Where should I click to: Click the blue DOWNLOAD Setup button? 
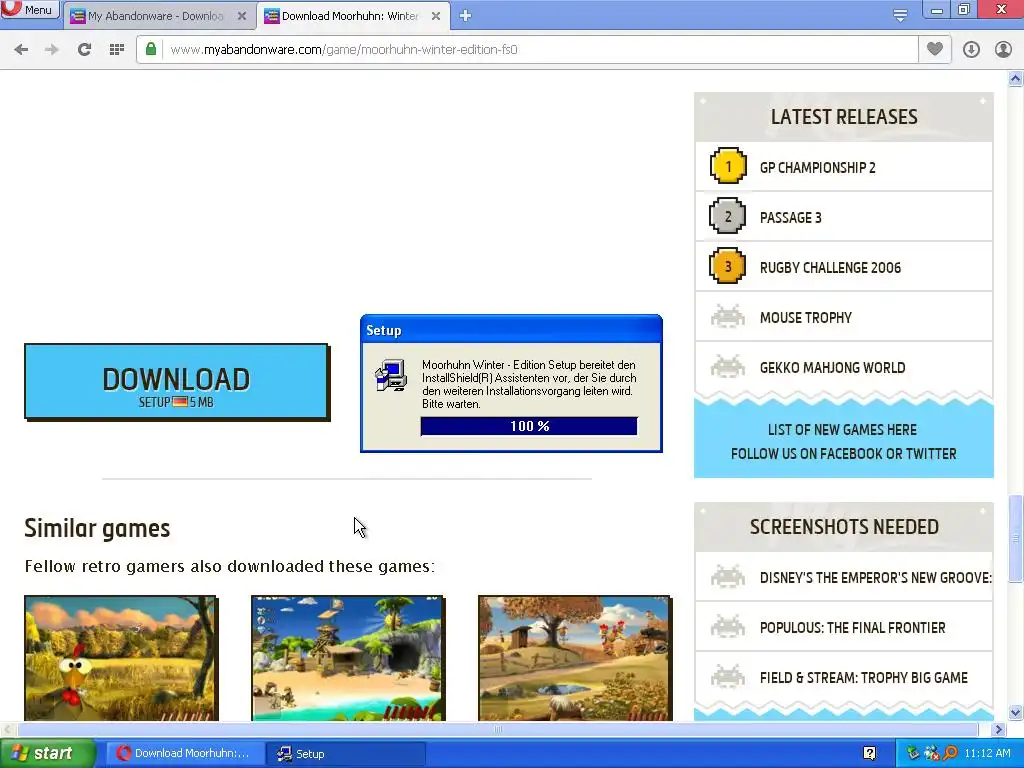176,382
